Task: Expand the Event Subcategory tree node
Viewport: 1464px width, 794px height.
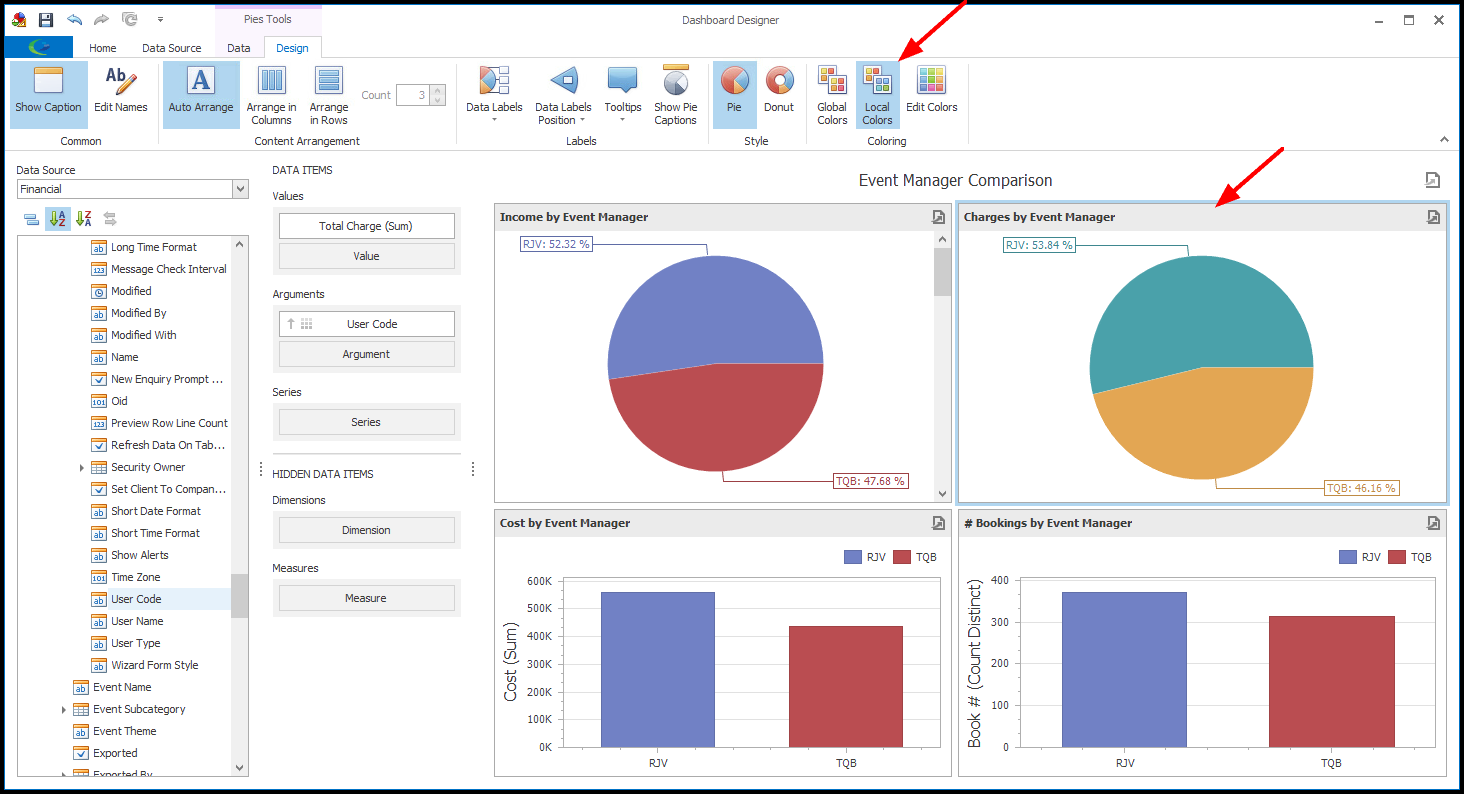Action: click(64, 709)
